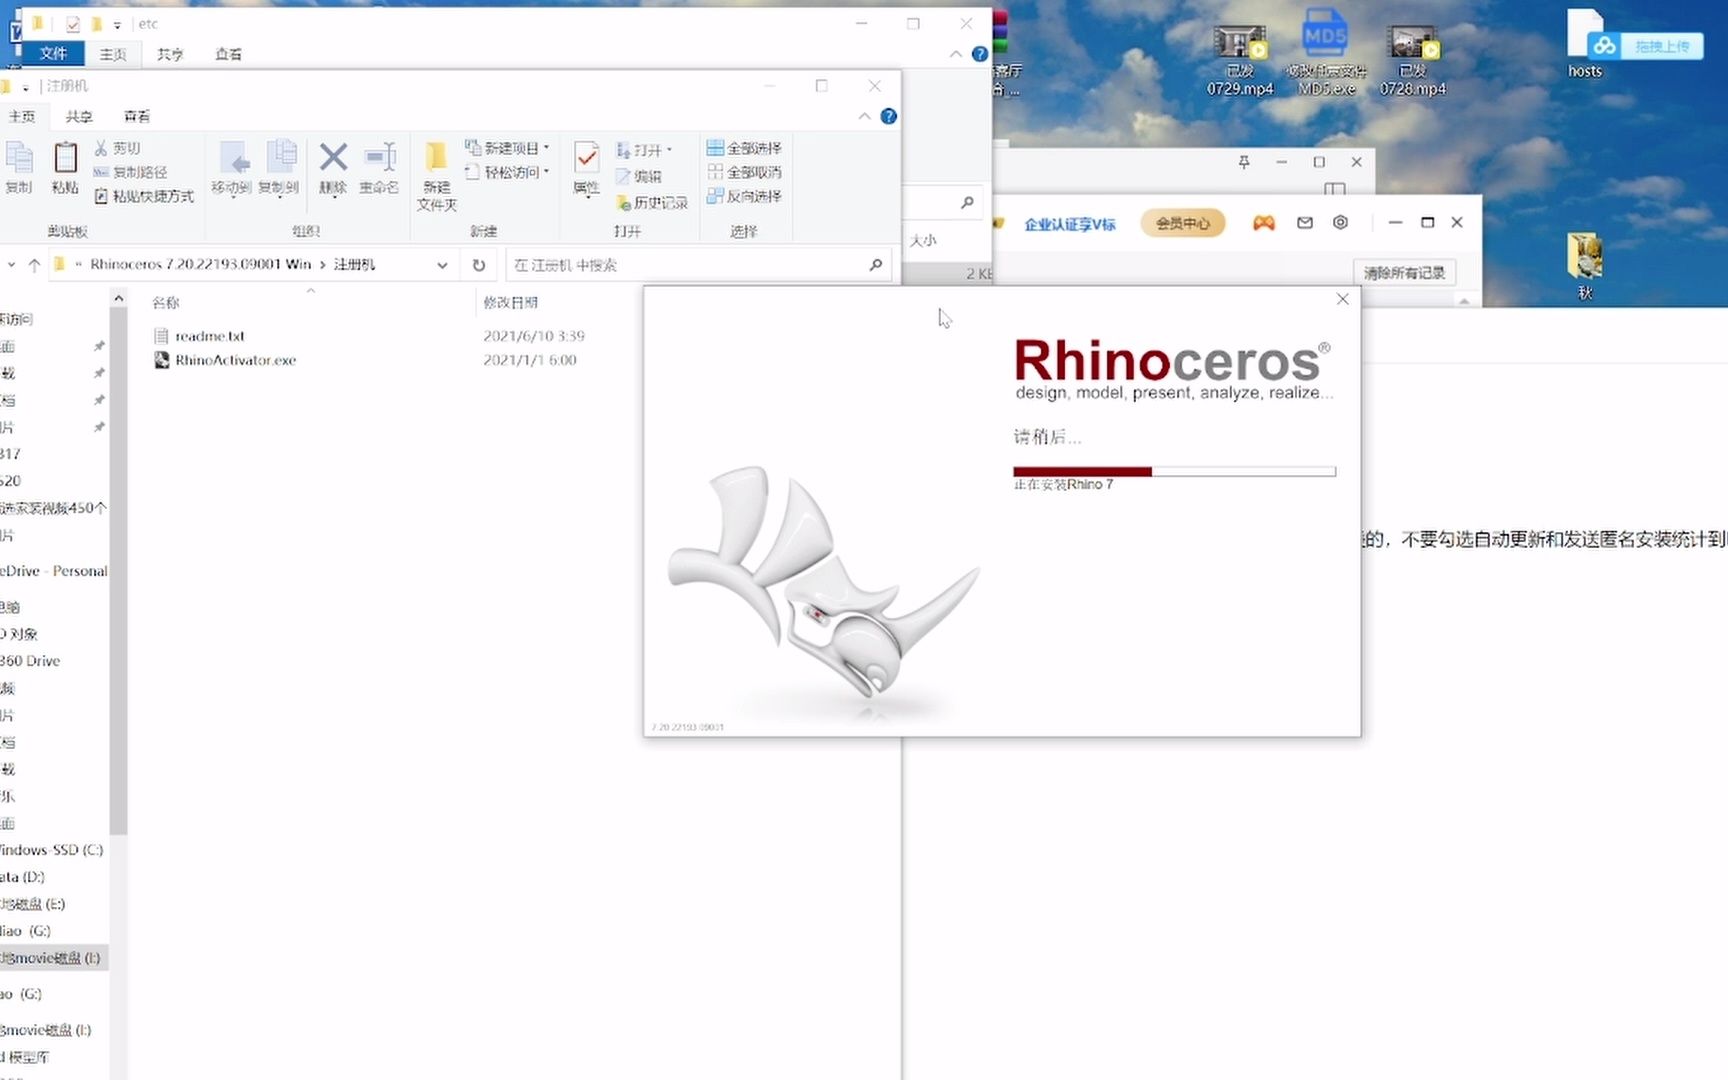Click the search magnifier in 注册机 search box
This screenshot has height=1080, width=1728.
coord(875,265)
